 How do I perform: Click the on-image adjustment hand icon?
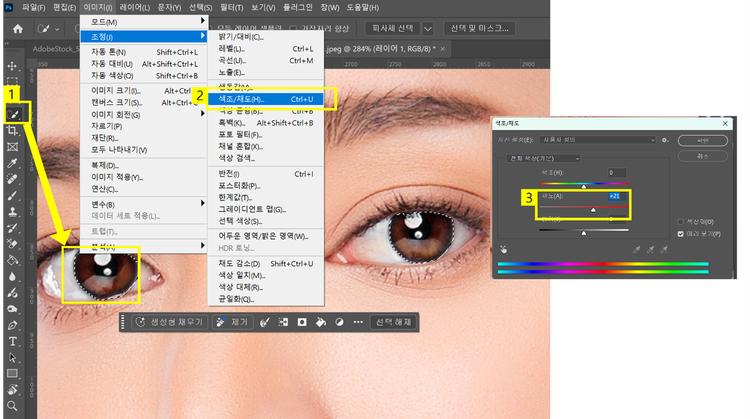coord(504,249)
